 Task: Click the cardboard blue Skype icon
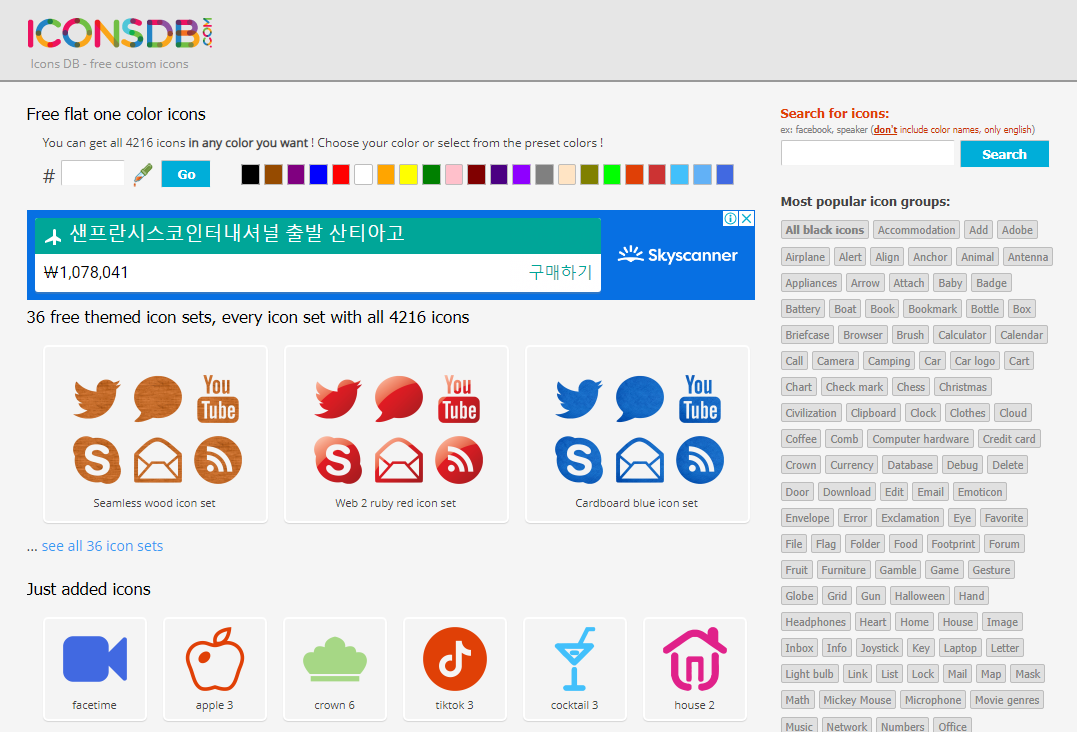579,459
